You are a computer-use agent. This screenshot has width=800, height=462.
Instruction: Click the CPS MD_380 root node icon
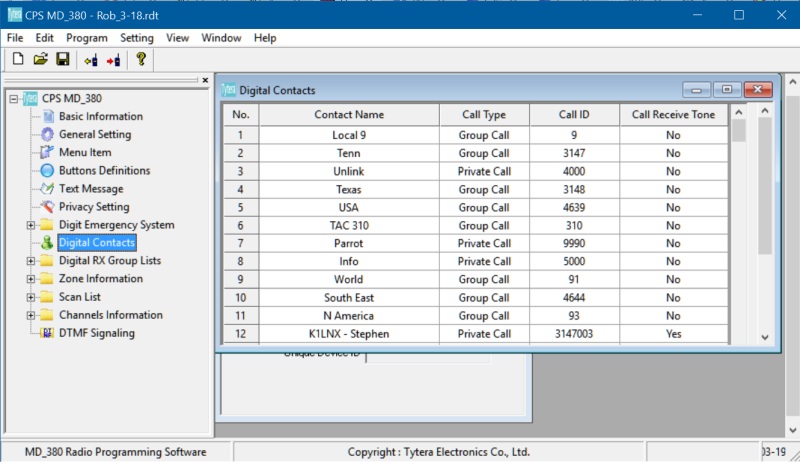tap(30, 98)
